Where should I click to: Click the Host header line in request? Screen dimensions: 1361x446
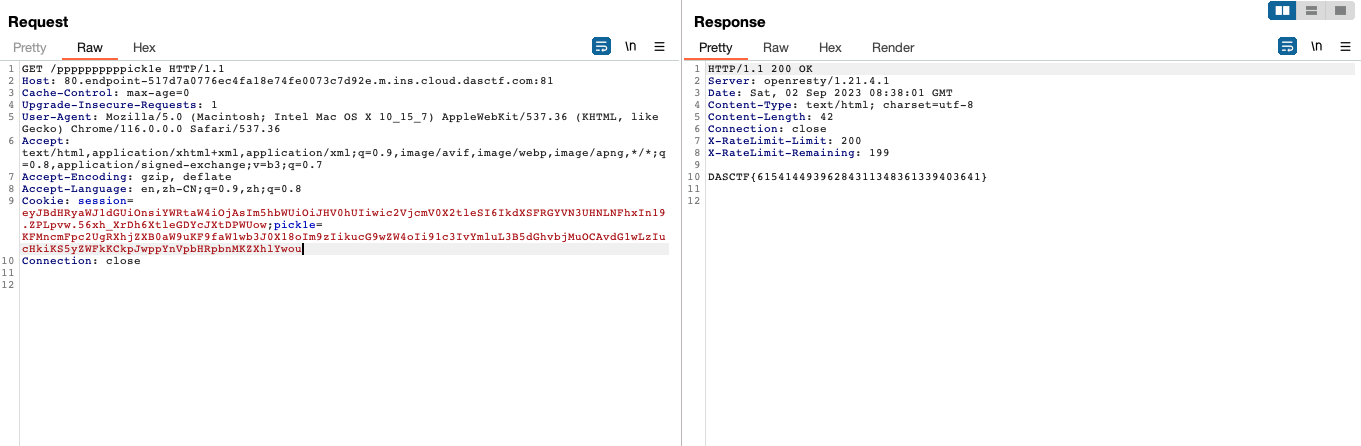[x=287, y=80]
